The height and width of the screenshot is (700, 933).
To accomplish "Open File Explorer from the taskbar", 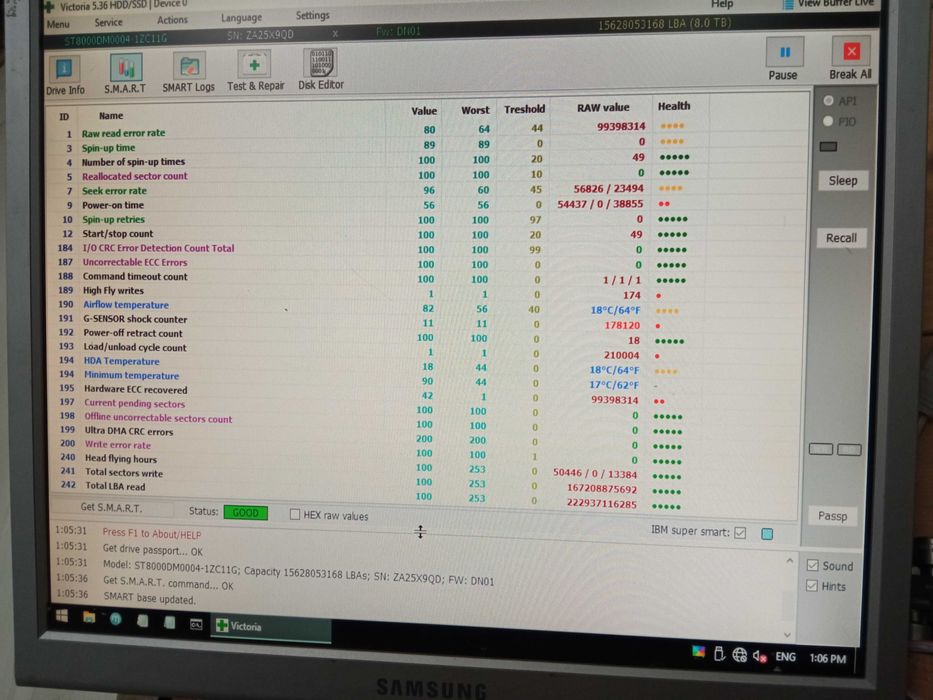I will (89, 617).
